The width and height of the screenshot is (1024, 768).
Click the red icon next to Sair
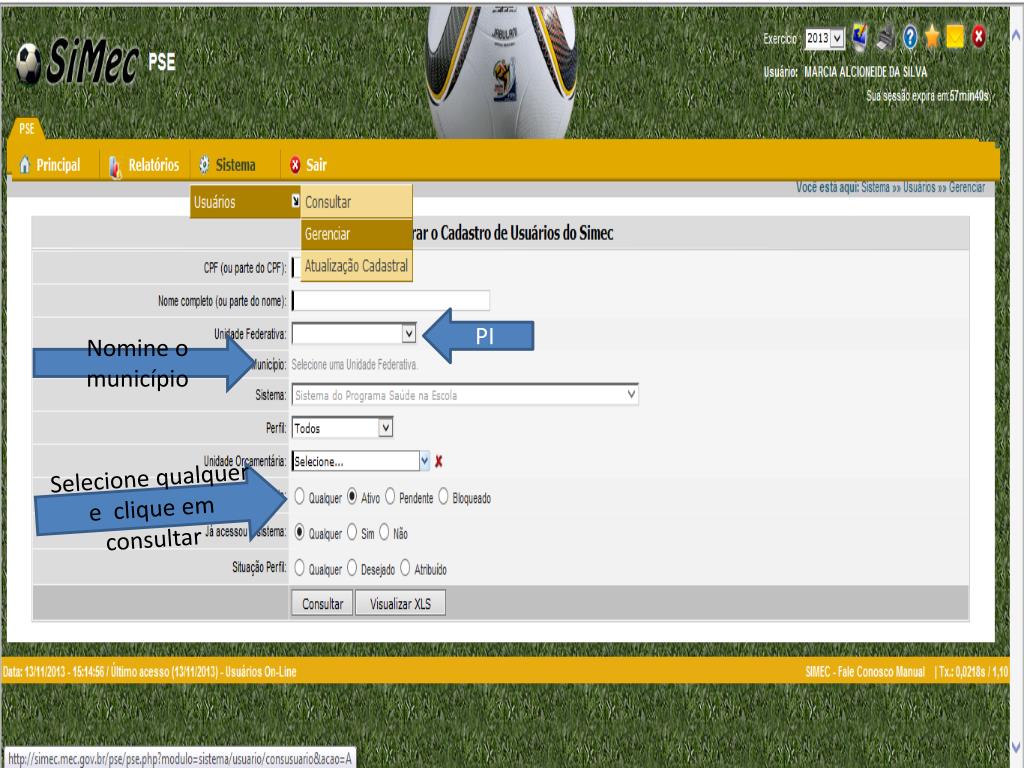tap(295, 165)
